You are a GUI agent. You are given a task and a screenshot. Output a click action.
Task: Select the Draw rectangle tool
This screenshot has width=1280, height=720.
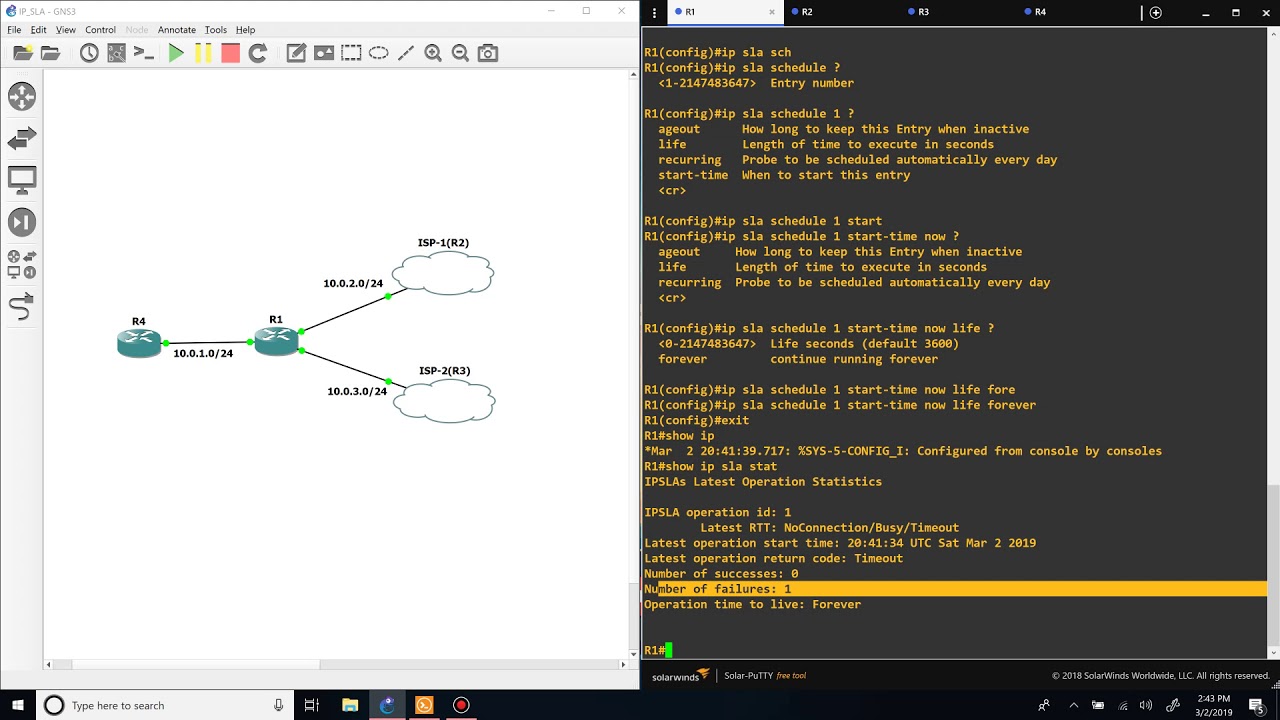(x=351, y=53)
